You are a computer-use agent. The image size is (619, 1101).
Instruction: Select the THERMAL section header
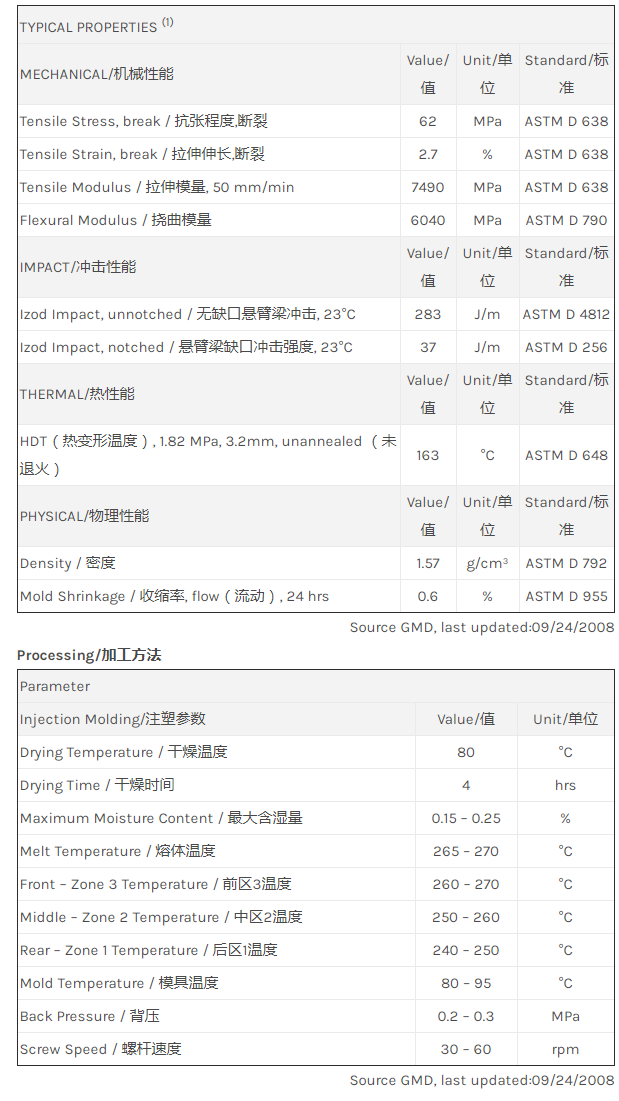[77, 394]
